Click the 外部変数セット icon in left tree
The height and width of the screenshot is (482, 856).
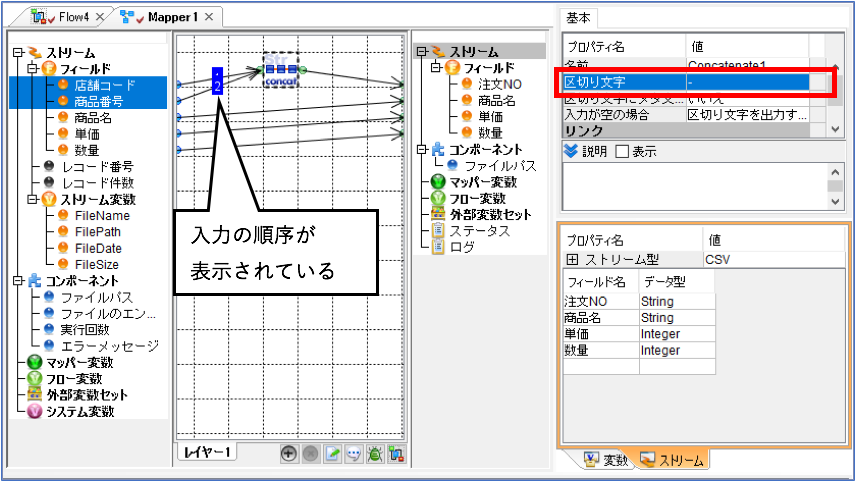tap(34, 394)
